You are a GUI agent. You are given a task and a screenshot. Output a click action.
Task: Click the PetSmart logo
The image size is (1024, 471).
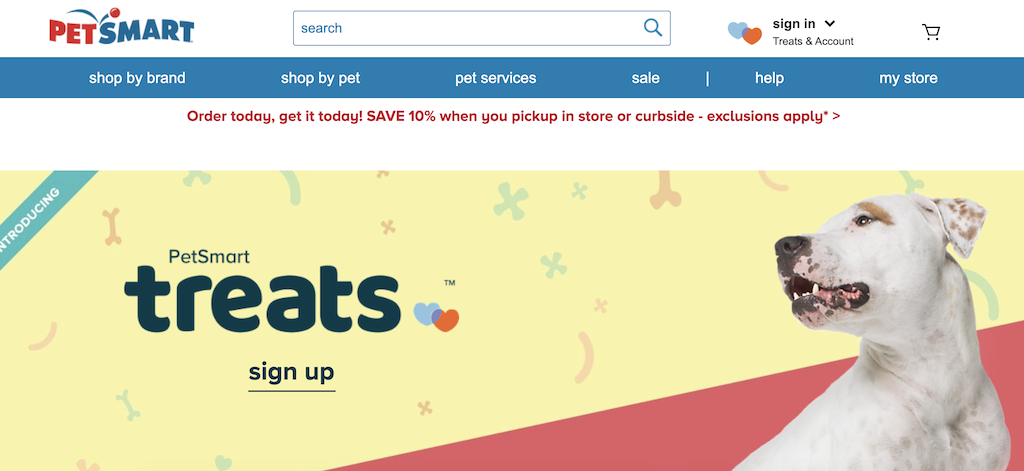121,26
